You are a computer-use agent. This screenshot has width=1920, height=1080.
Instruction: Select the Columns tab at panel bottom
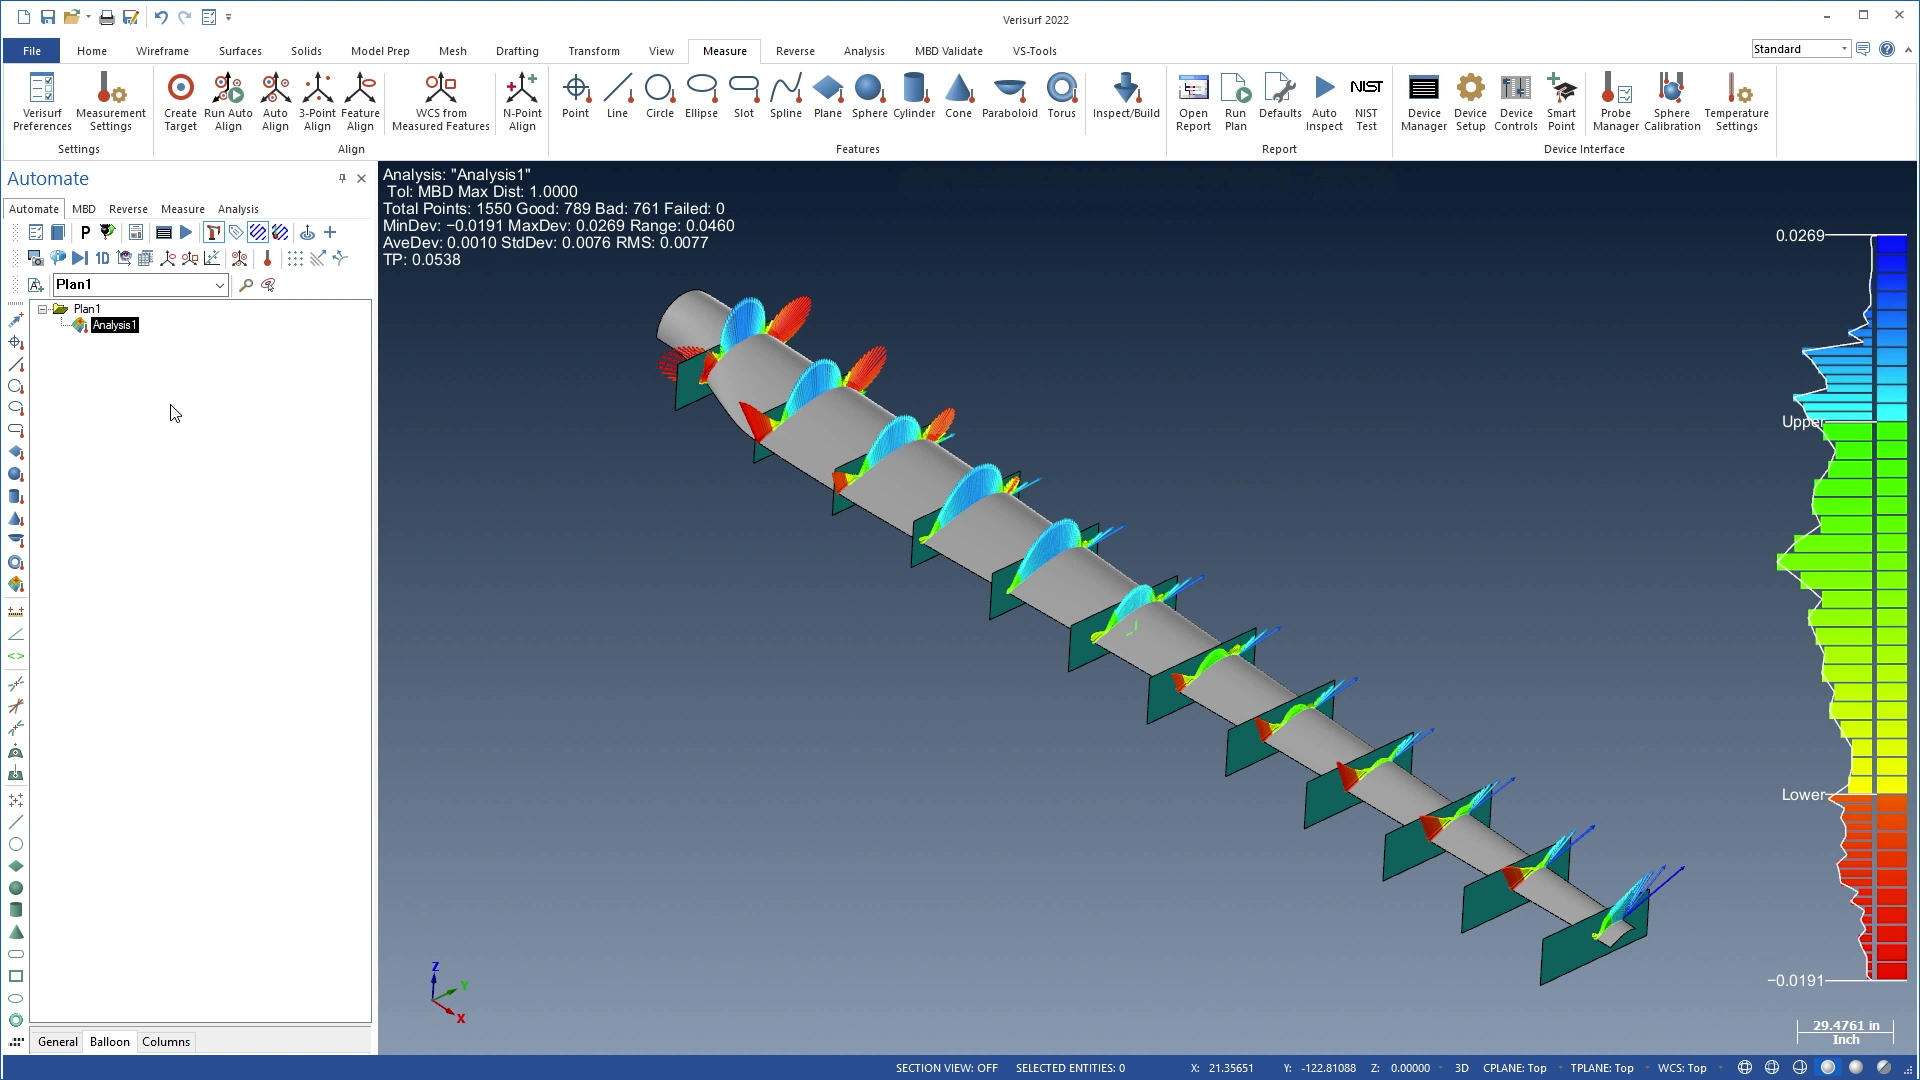pyautogui.click(x=166, y=1042)
